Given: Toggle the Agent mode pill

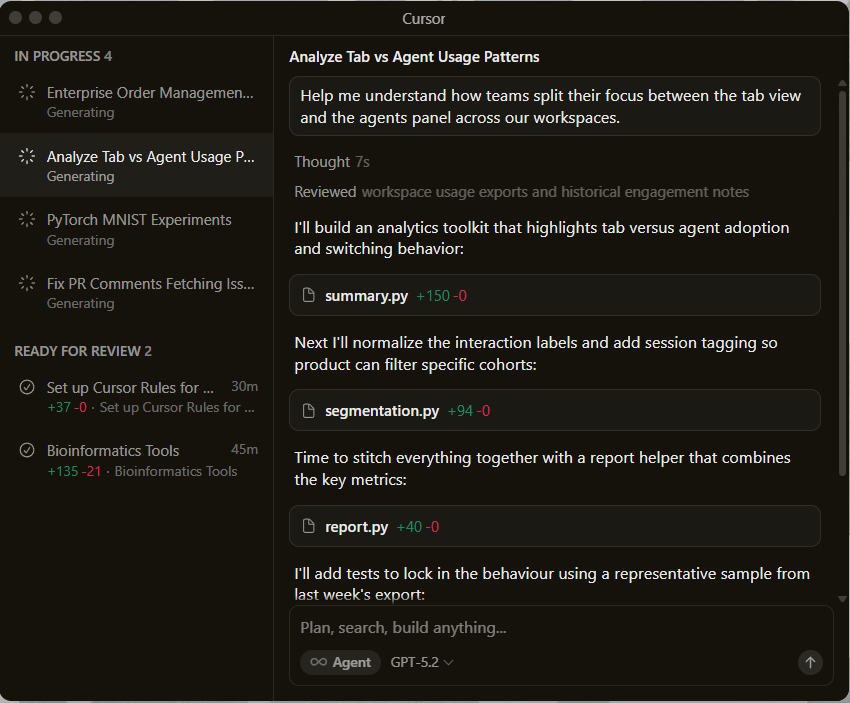Looking at the screenshot, I should [340, 662].
